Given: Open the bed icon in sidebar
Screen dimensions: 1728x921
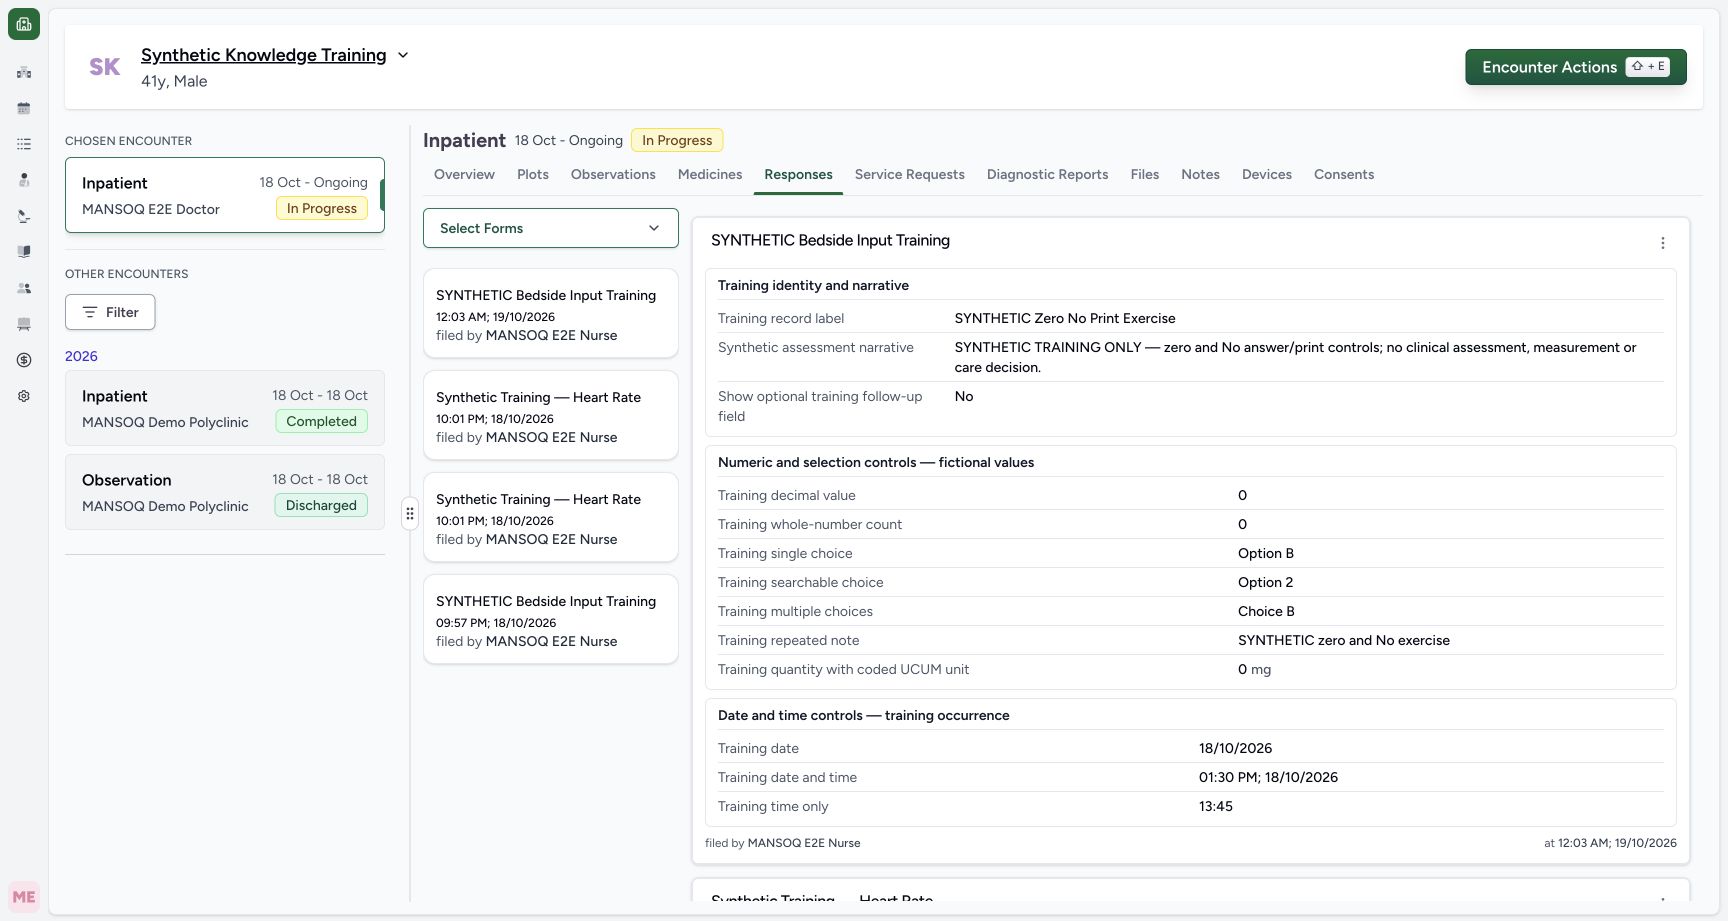Looking at the screenshot, I should click(24, 324).
